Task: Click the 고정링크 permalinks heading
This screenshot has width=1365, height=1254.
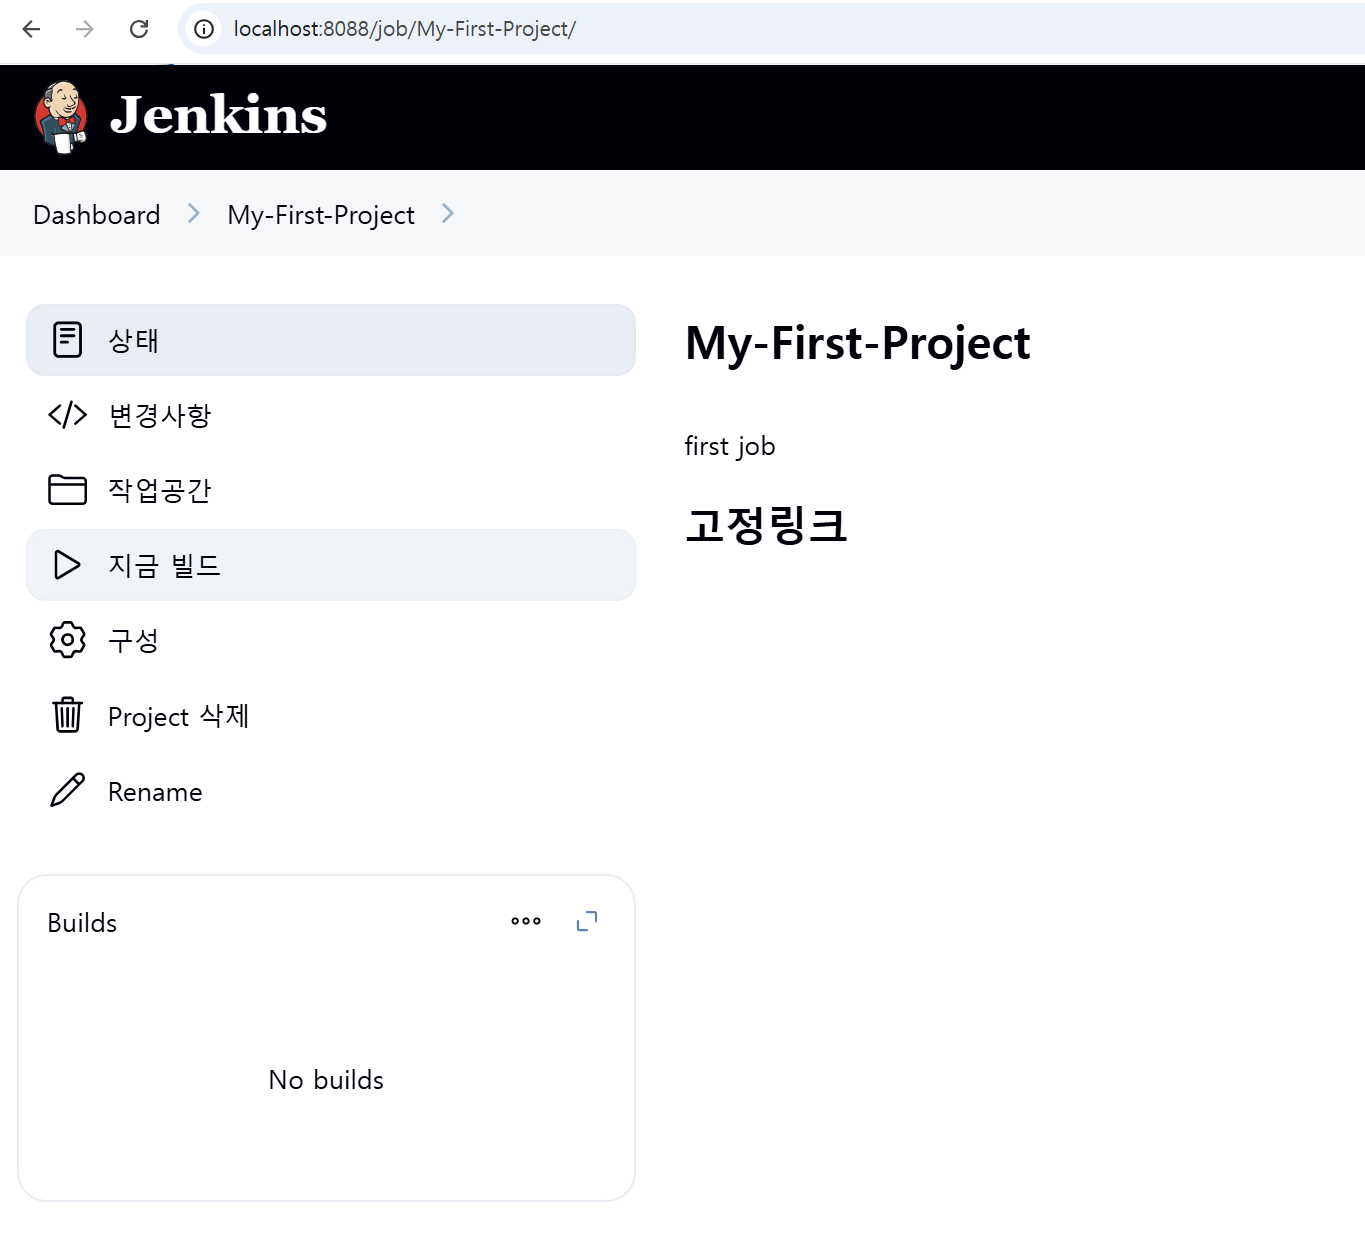Action: click(x=766, y=525)
